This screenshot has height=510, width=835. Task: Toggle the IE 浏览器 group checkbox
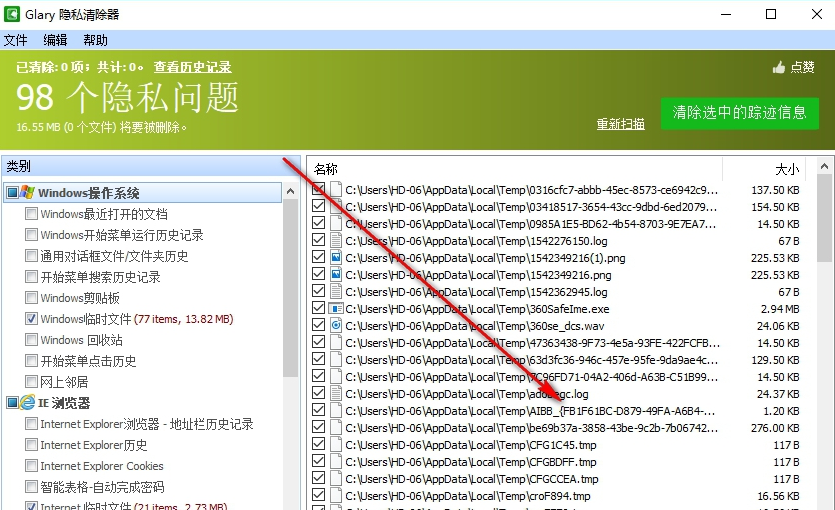point(12,402)
